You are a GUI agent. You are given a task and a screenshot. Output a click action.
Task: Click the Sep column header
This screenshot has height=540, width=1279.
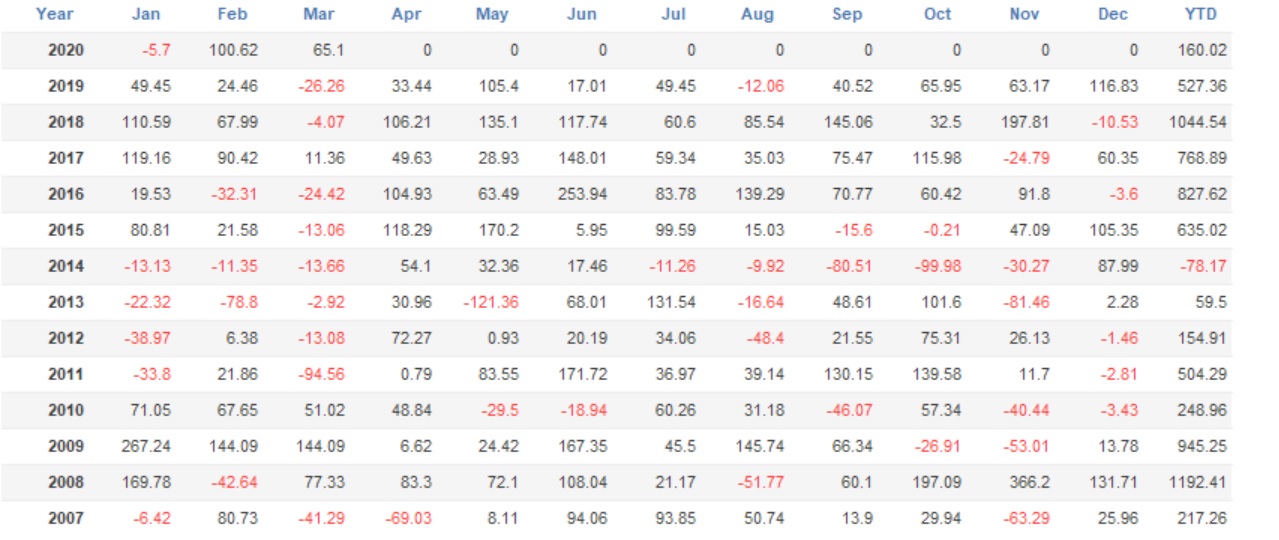click(x=848, y=14)
